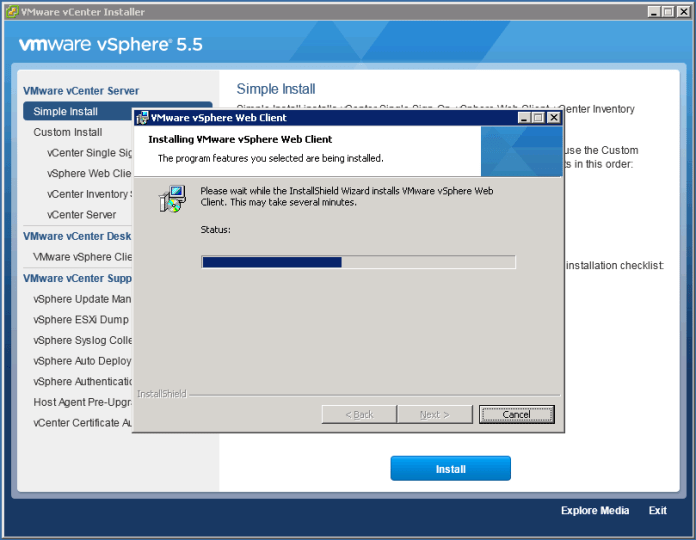Choose vSphere Web Client sidebar entry
This screenshot has height=540, width=696.
[89, 174]
